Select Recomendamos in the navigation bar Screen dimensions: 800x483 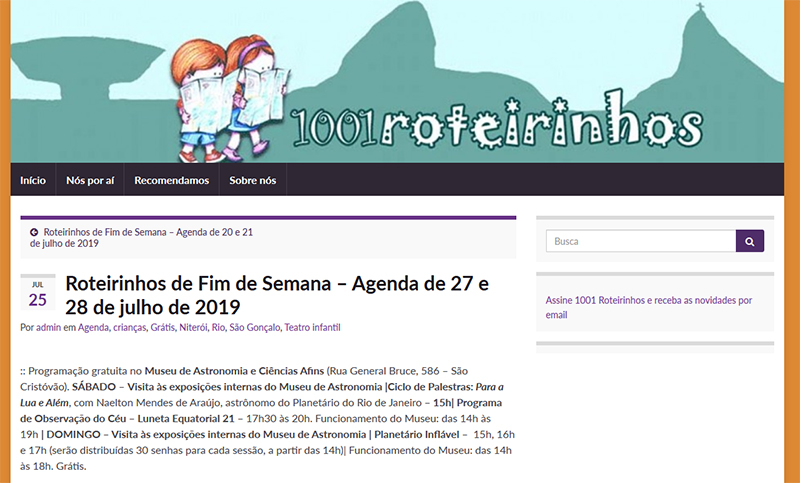[x=171, y=180]
